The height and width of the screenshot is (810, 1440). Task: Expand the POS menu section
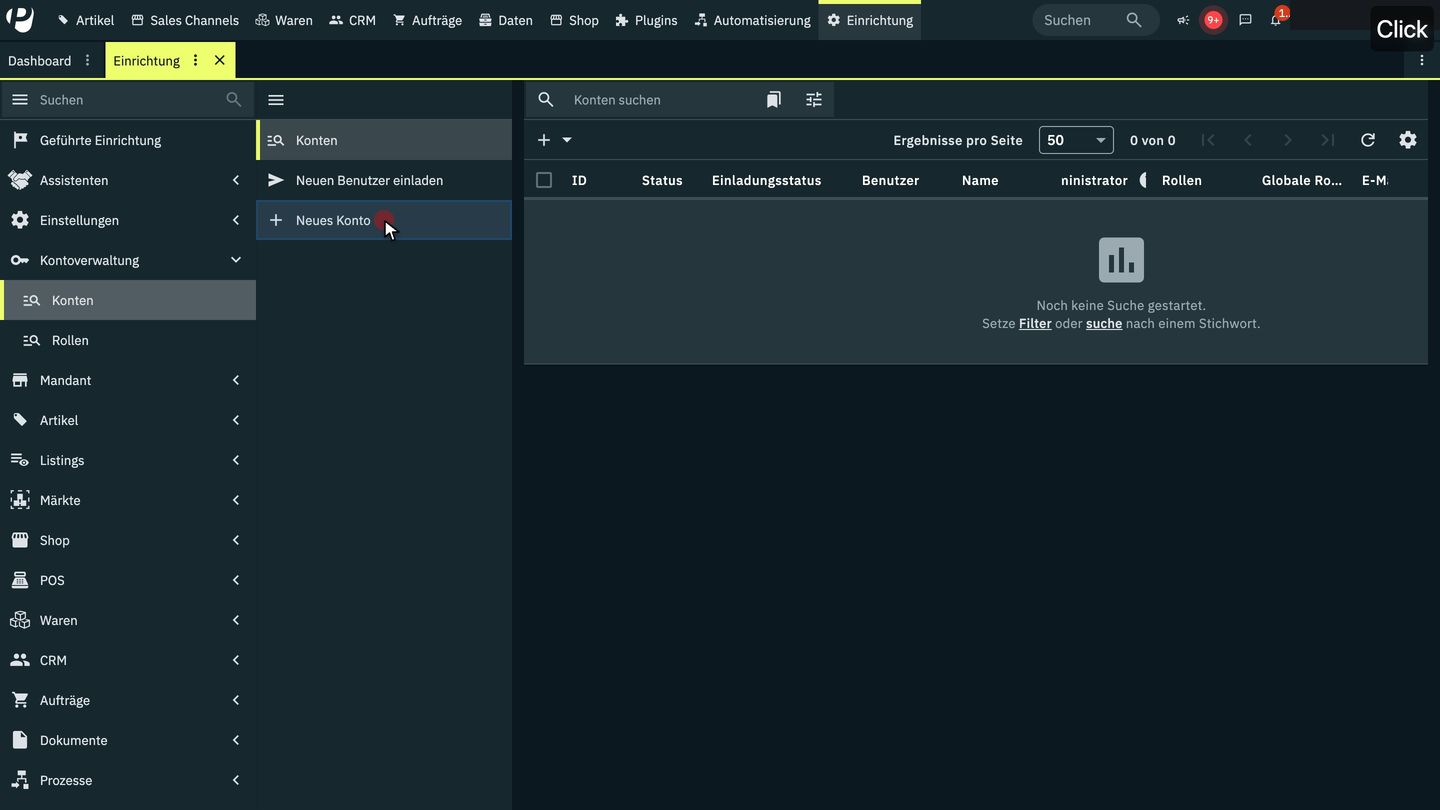128,580
